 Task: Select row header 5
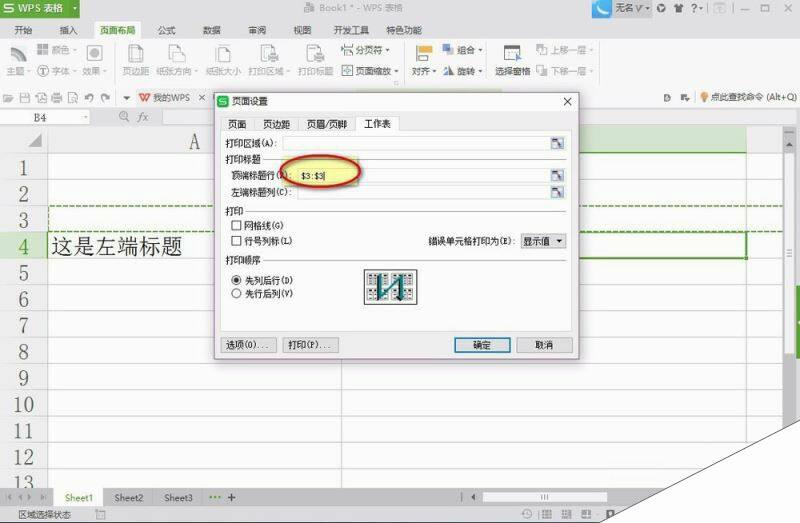point(23,273)
